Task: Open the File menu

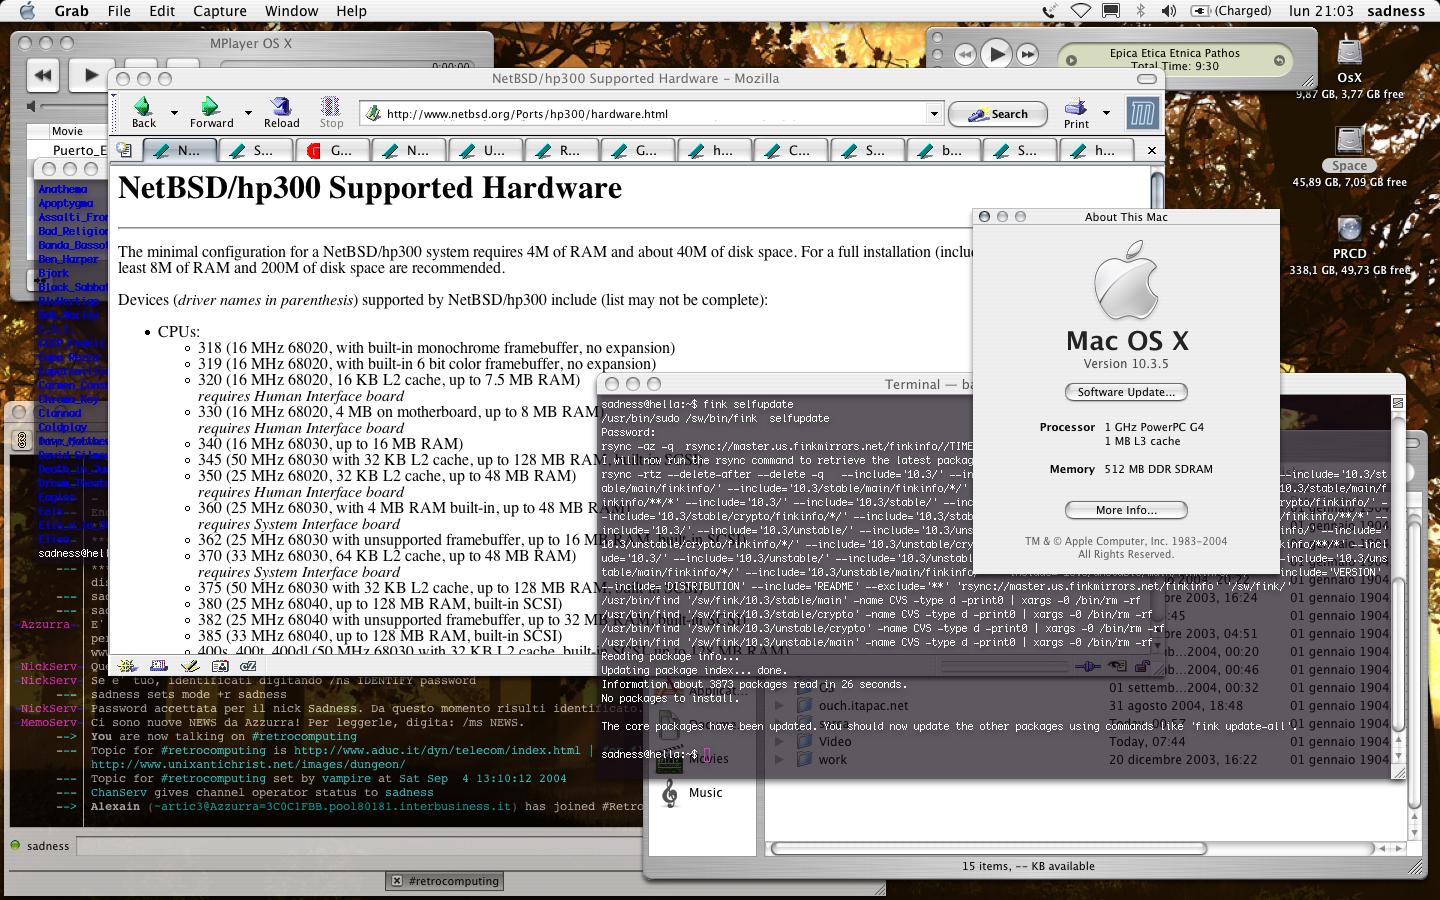Action: click(119, 11)
